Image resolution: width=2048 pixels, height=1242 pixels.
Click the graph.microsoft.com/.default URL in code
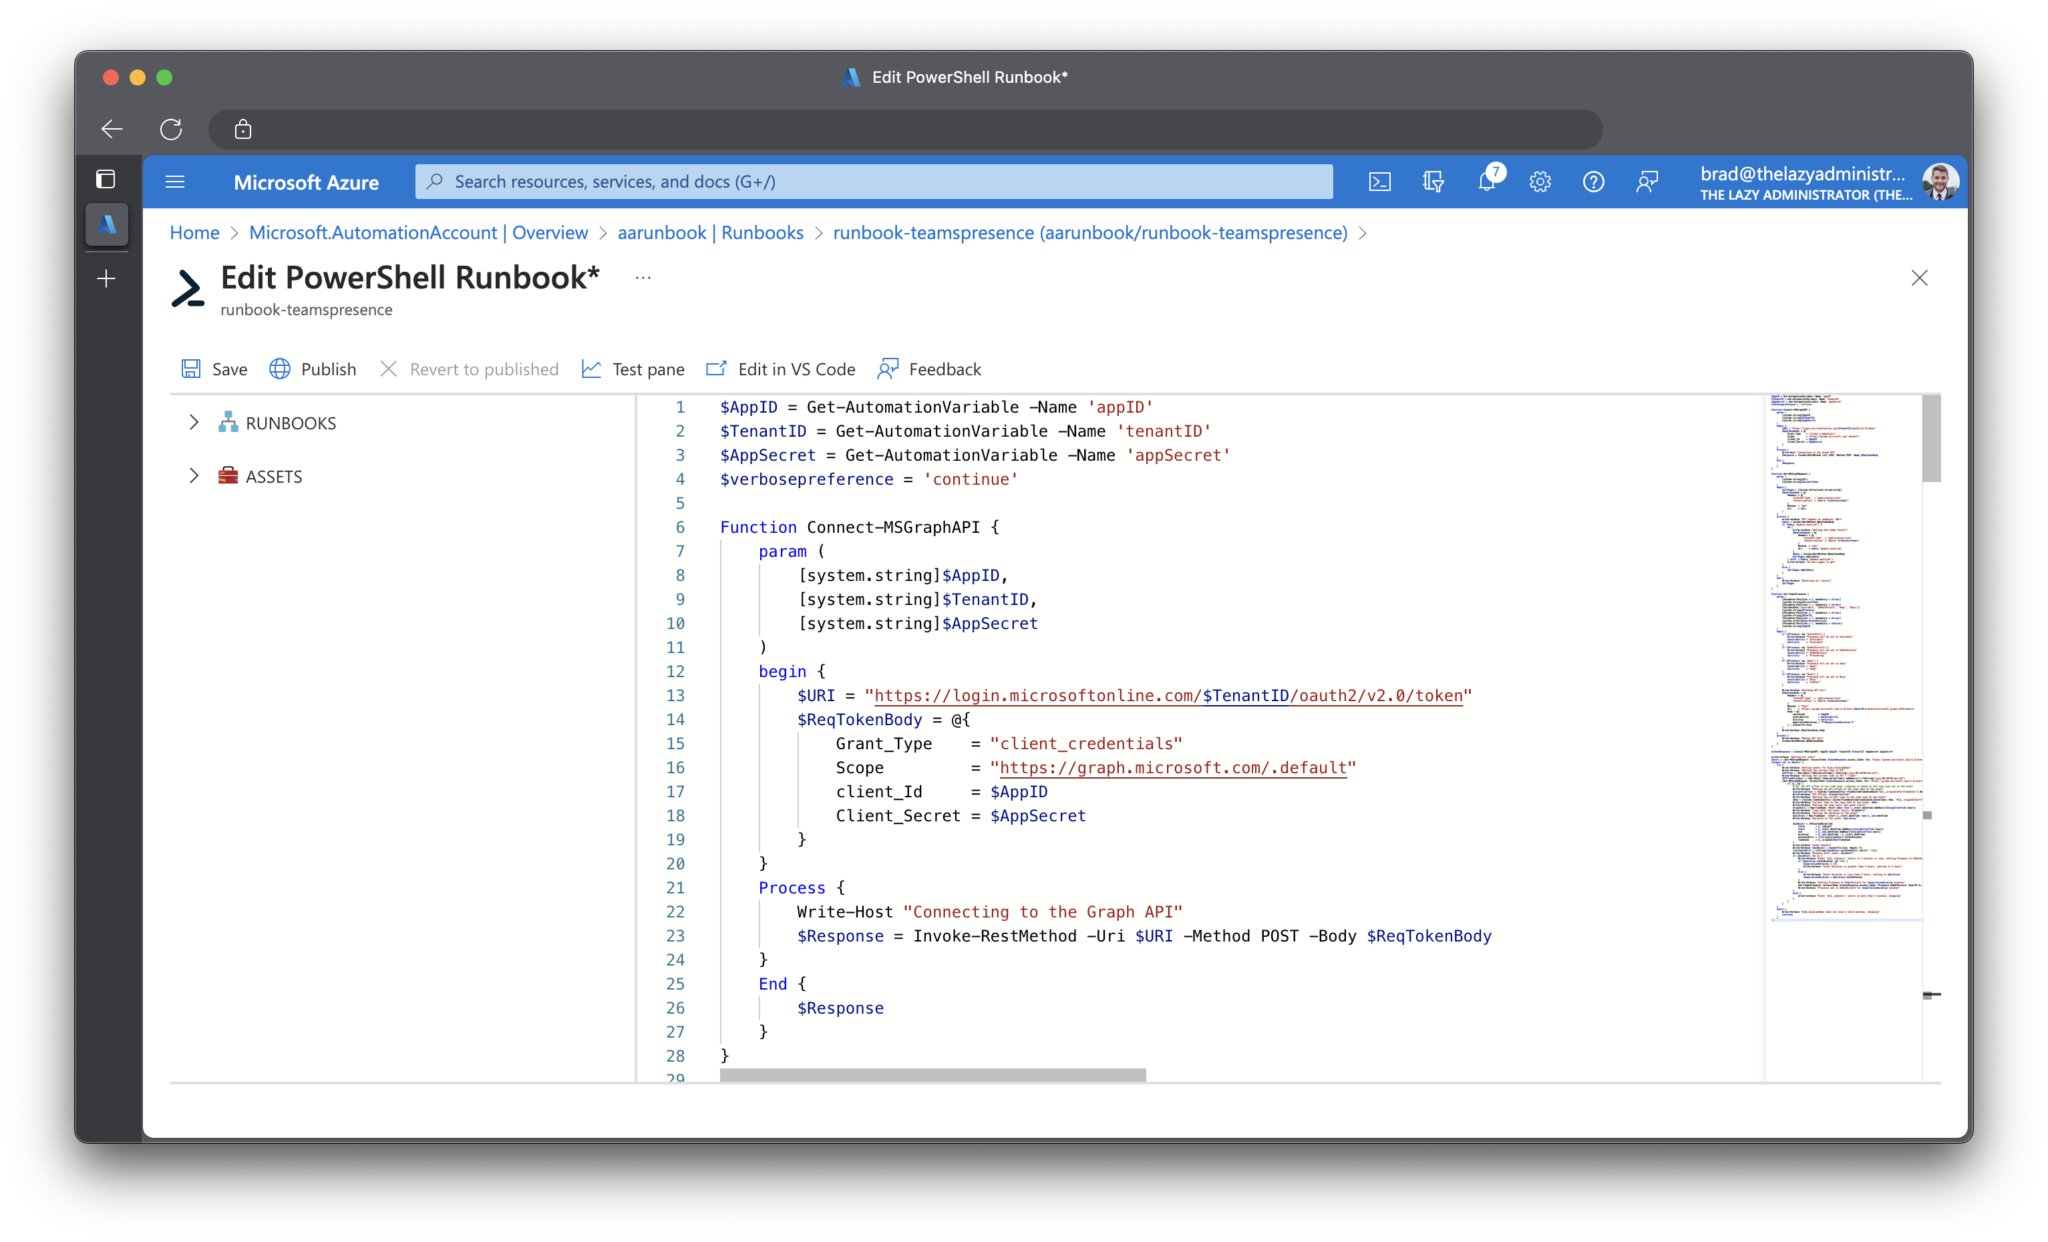click(1173, 767)
